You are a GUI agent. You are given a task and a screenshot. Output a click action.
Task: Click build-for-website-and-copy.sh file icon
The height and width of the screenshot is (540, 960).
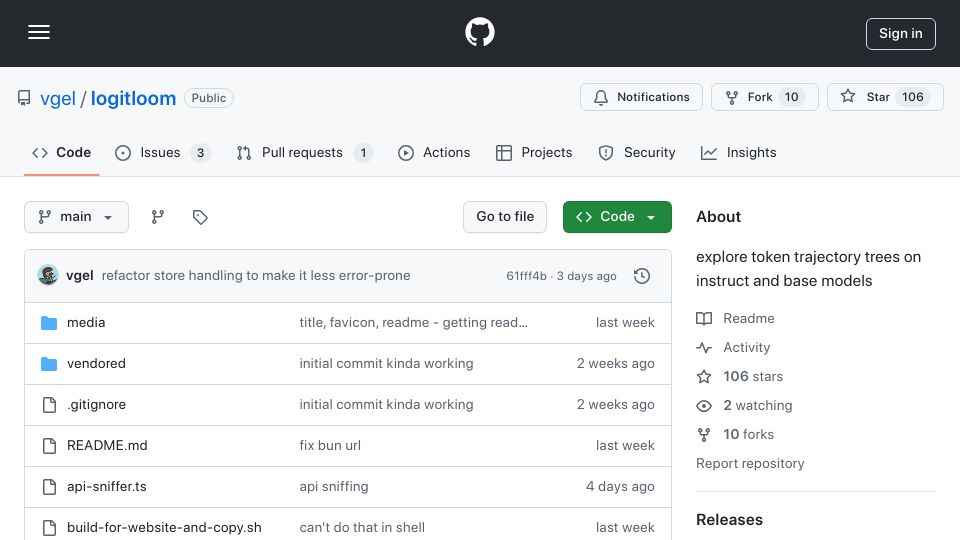click(x=49, y=528)
